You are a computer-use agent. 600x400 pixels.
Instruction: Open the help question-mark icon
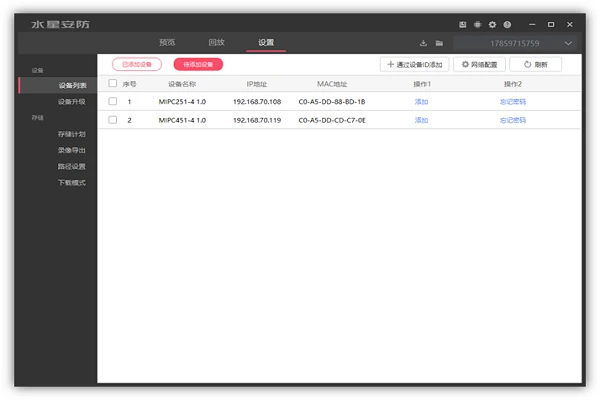pyautogui.click(x=507, y=24)
